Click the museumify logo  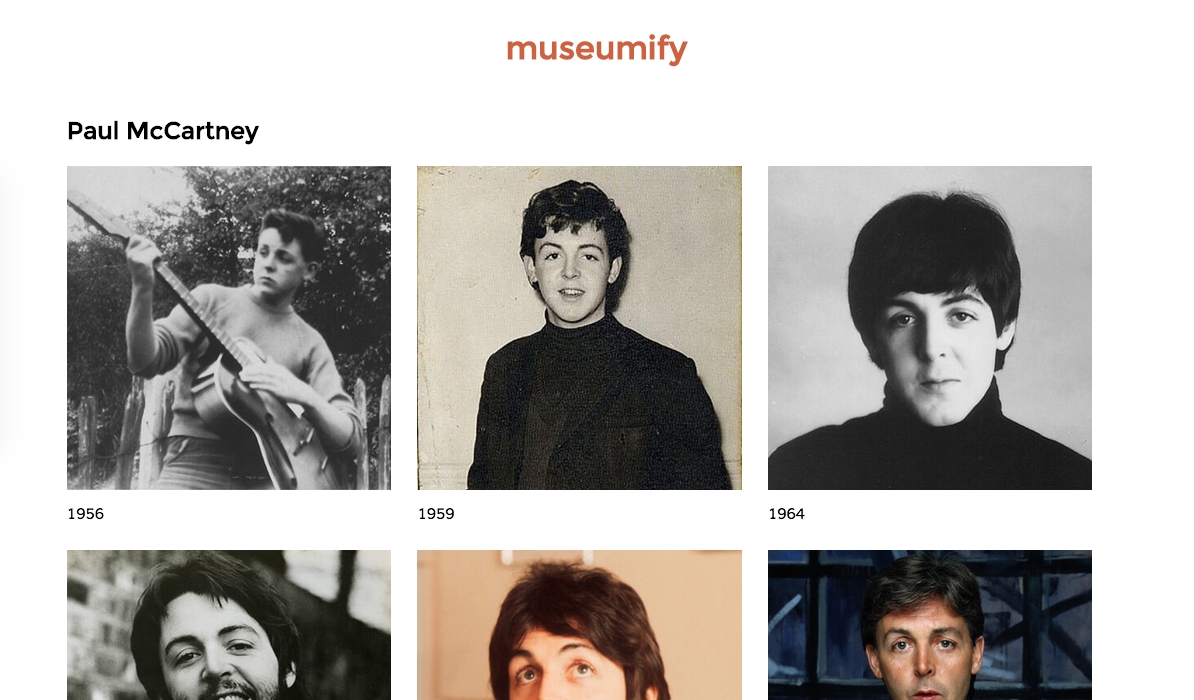tap(597, 50)
